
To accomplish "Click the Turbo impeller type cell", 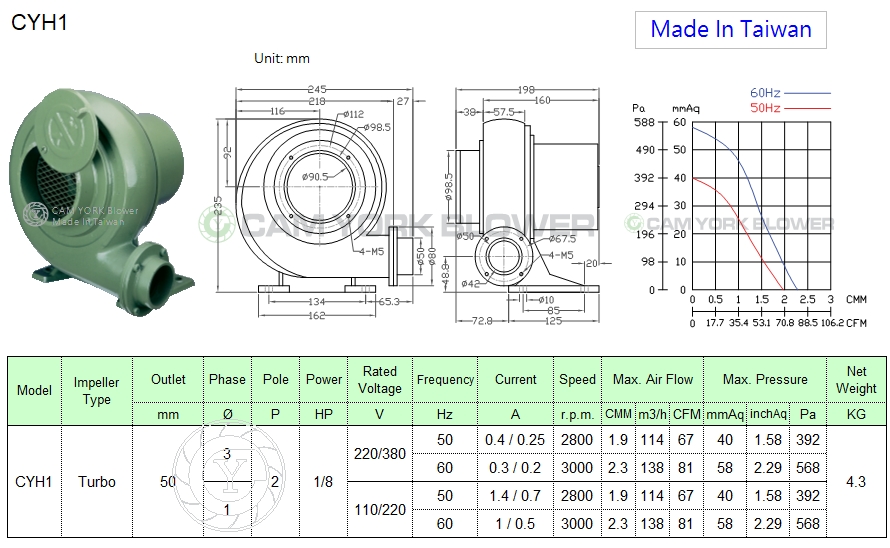I will coord(96,482).
